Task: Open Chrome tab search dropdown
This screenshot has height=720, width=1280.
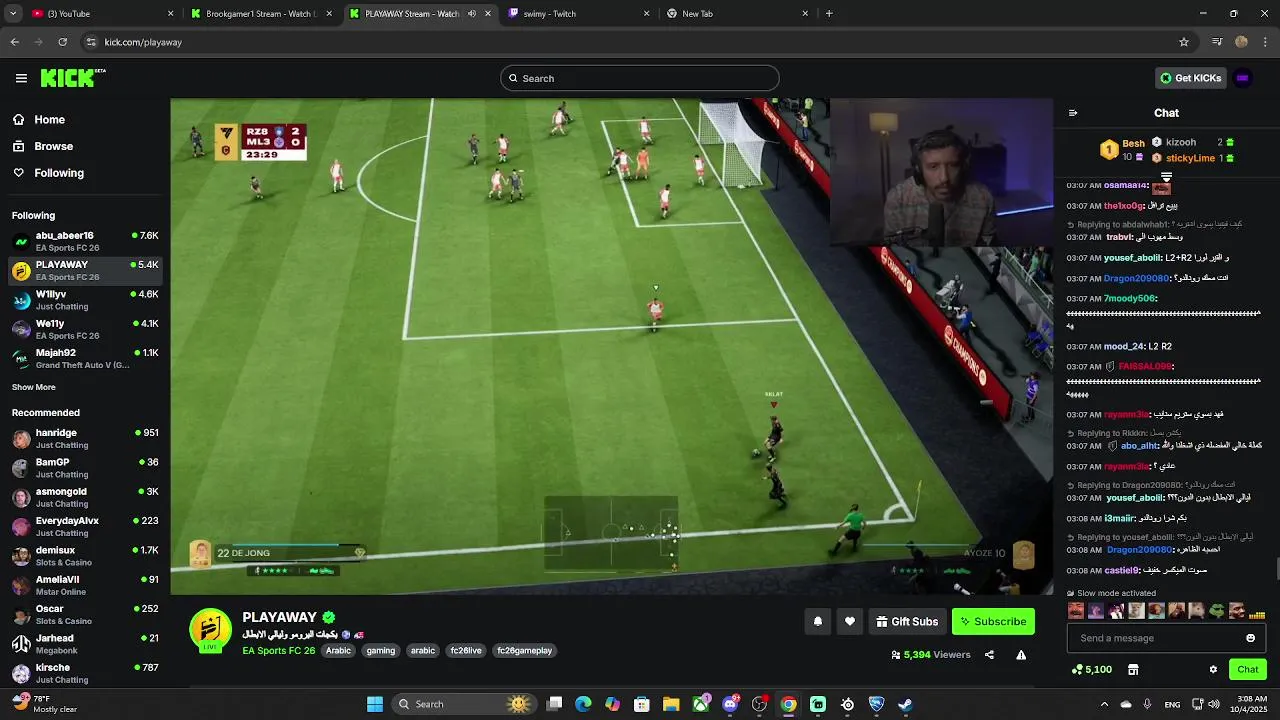Action: click(14, 14)
